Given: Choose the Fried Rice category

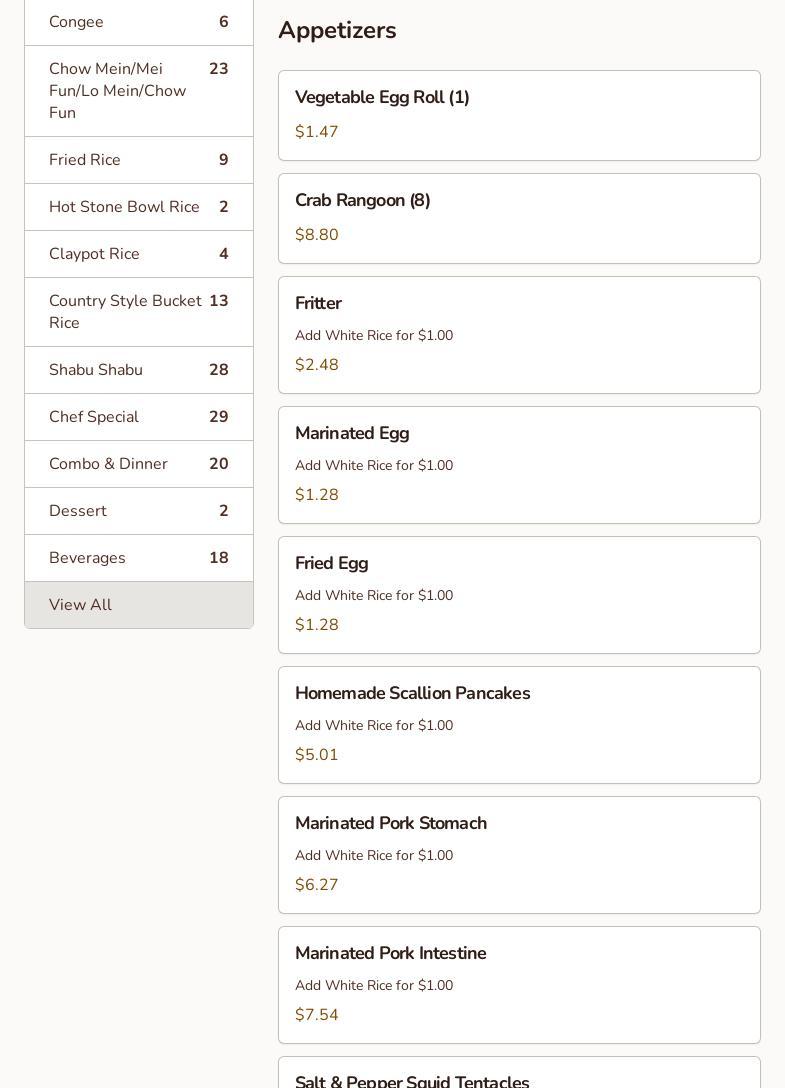Looking at the screenshot, I should click(x=138, y=160).
